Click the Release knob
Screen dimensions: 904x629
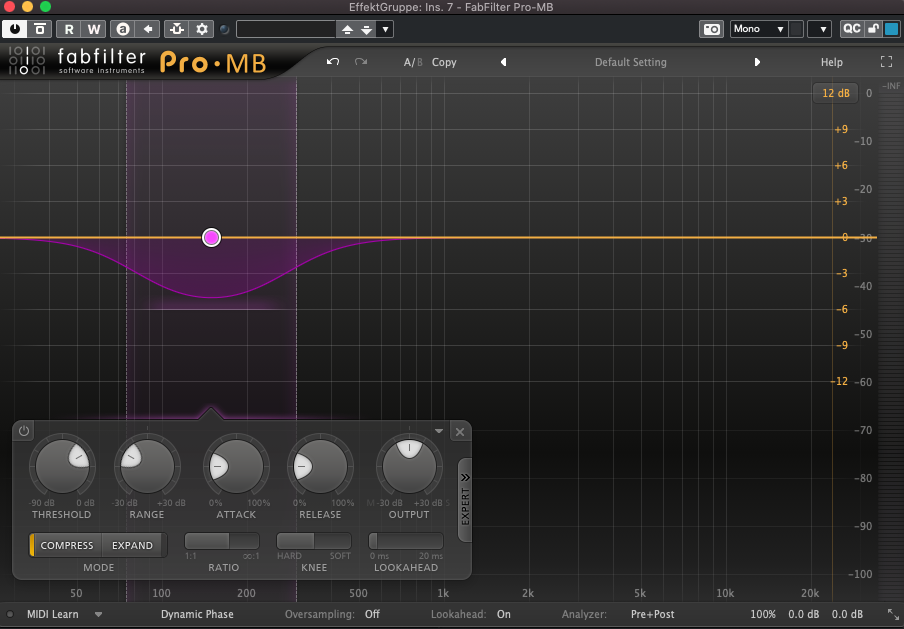point(320,466)
